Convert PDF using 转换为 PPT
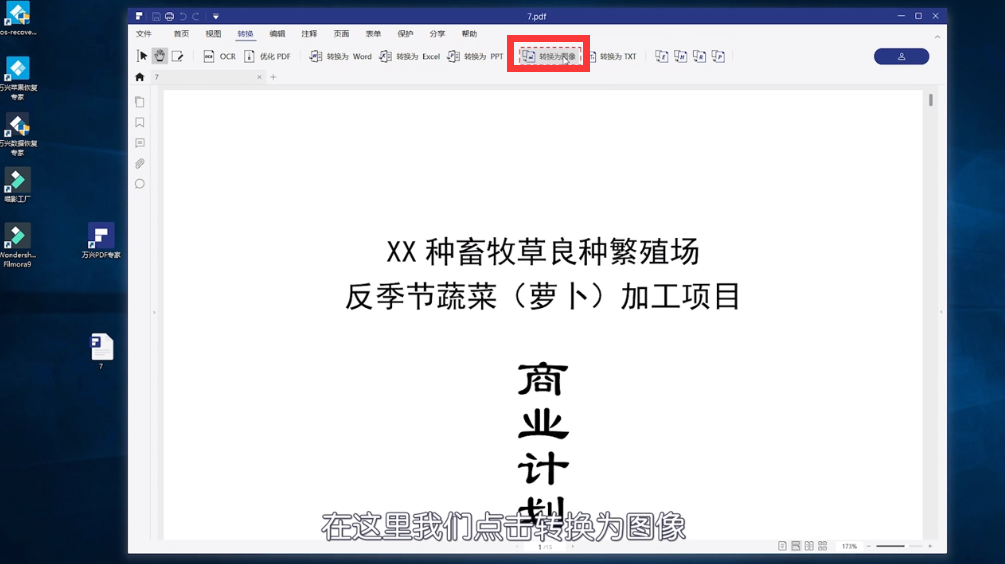The image size is (1005, 564). (476, 56)
